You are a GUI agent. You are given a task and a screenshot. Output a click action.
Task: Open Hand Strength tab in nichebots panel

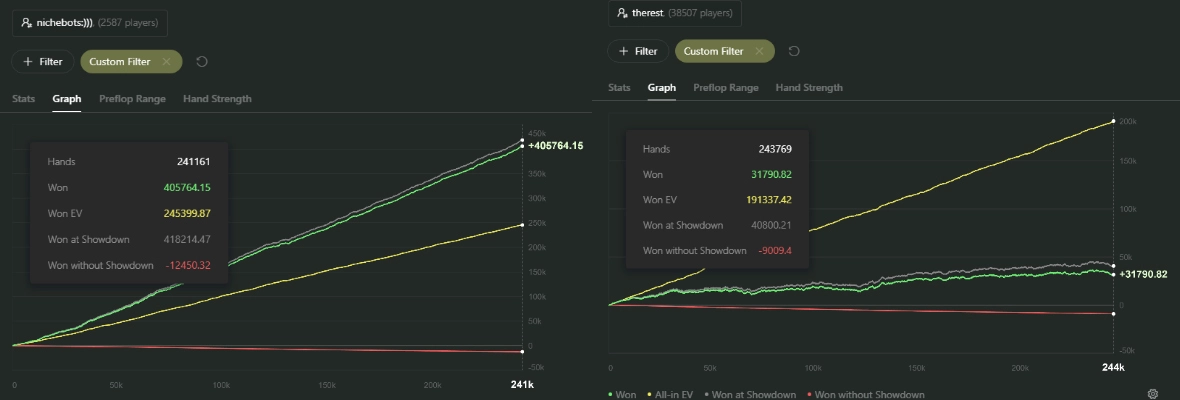[x=217, y=98]
